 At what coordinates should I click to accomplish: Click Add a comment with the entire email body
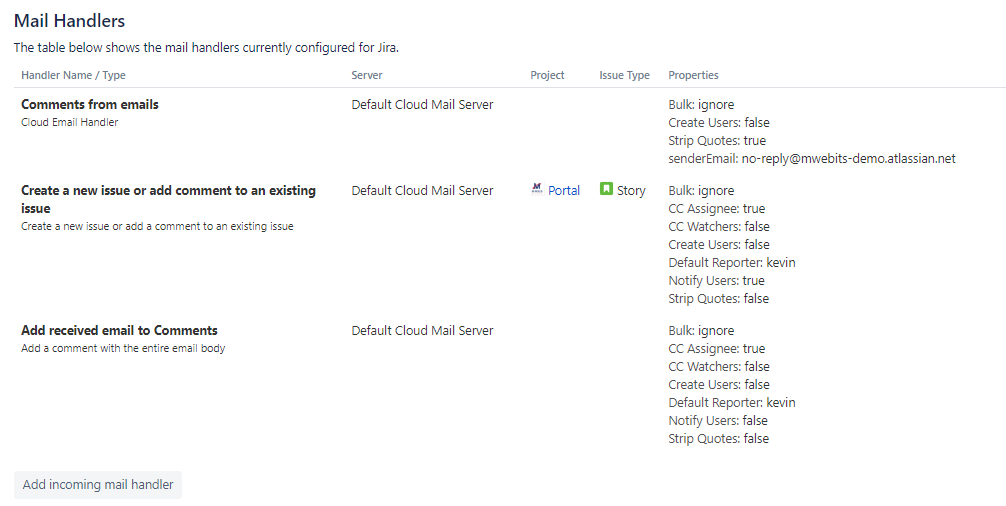123,348
